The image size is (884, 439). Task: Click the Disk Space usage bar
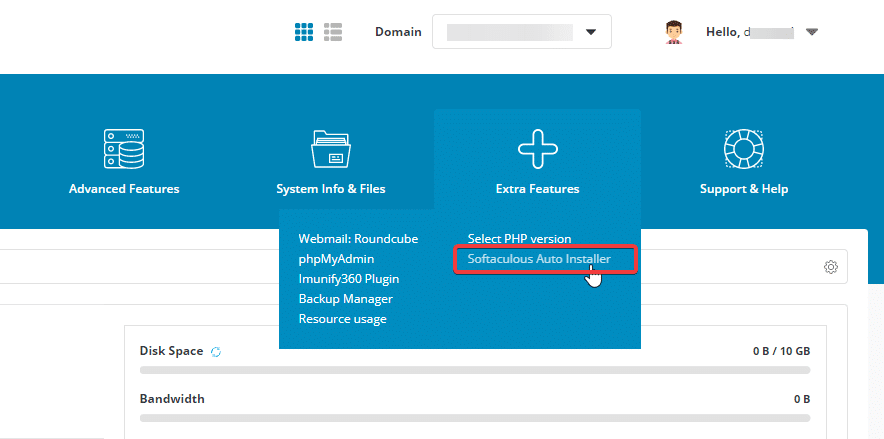point(474,369)
